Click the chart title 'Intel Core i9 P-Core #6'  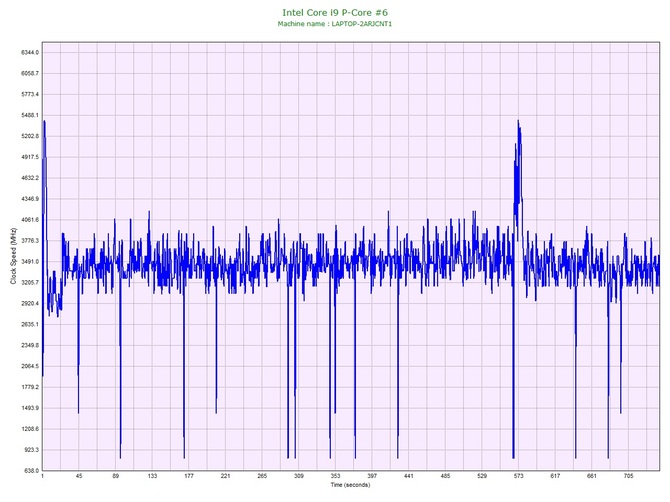coord(335,12)
